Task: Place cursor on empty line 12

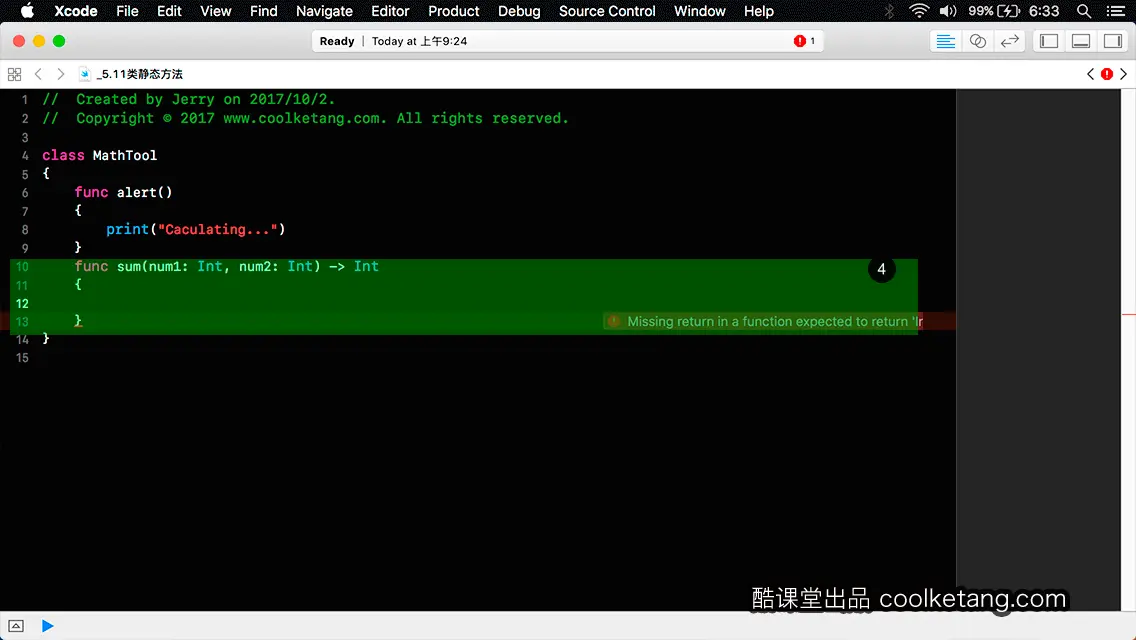Action: point(464,303)
